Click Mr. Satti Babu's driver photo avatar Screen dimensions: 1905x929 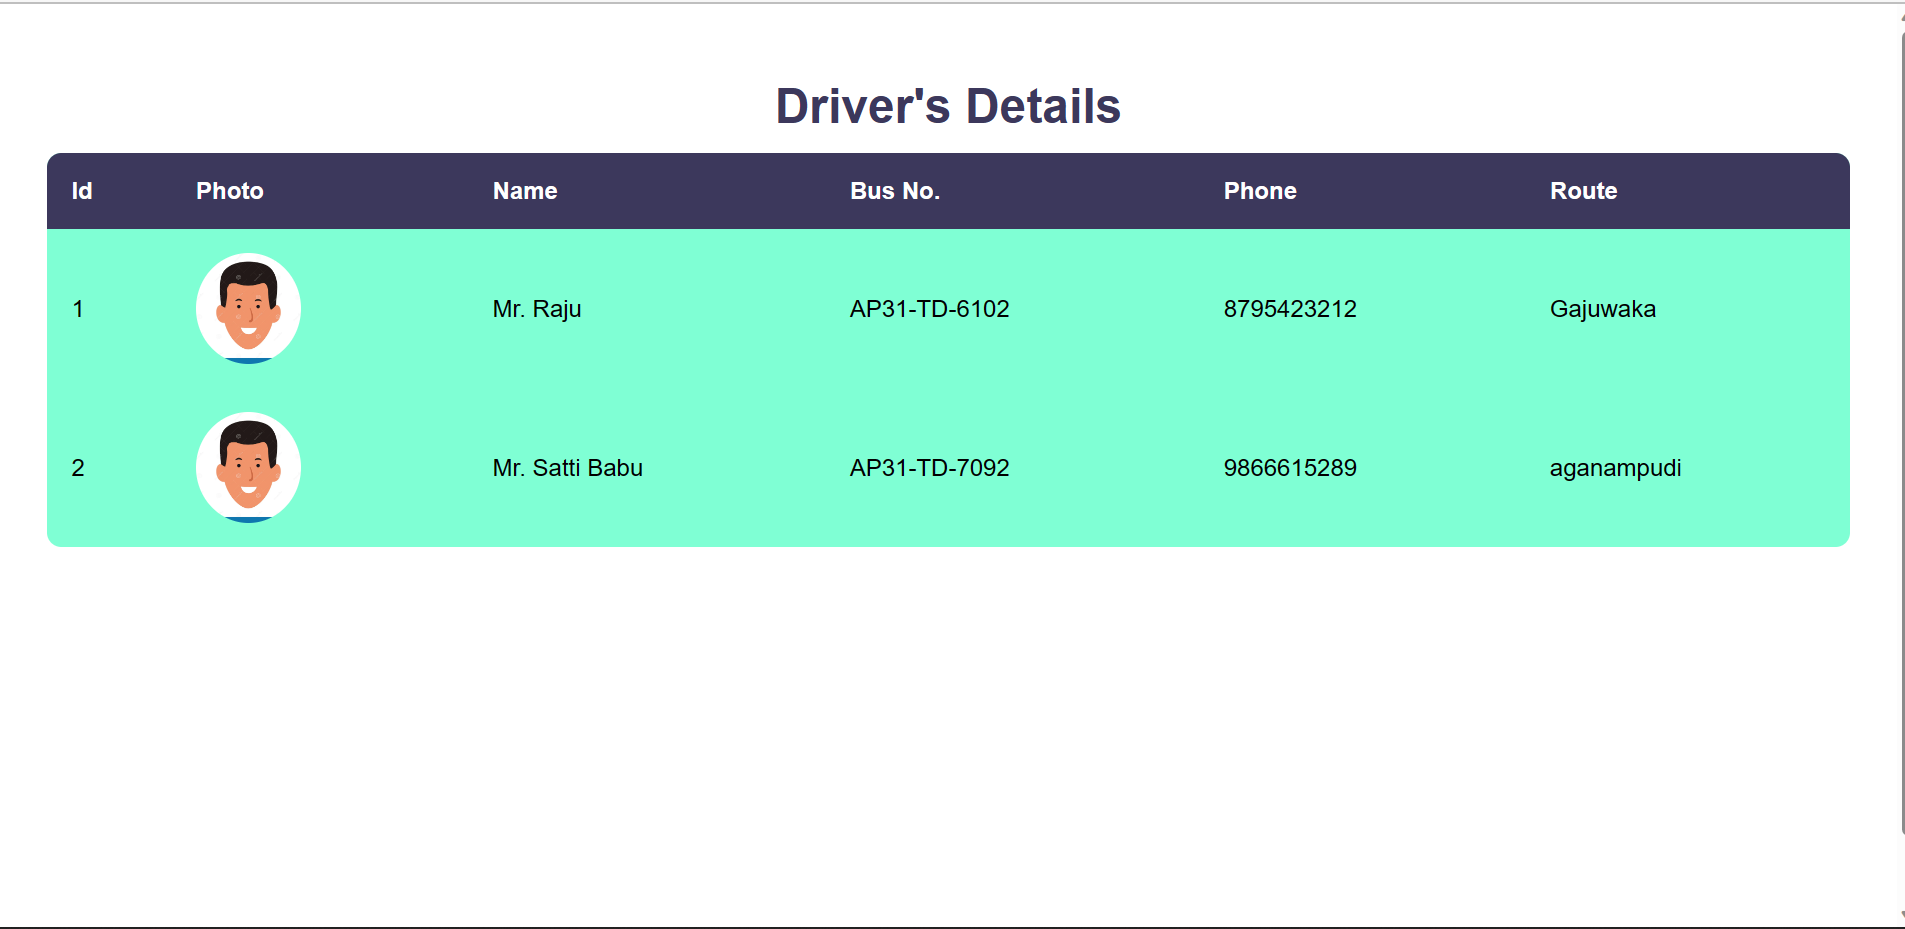248,467
